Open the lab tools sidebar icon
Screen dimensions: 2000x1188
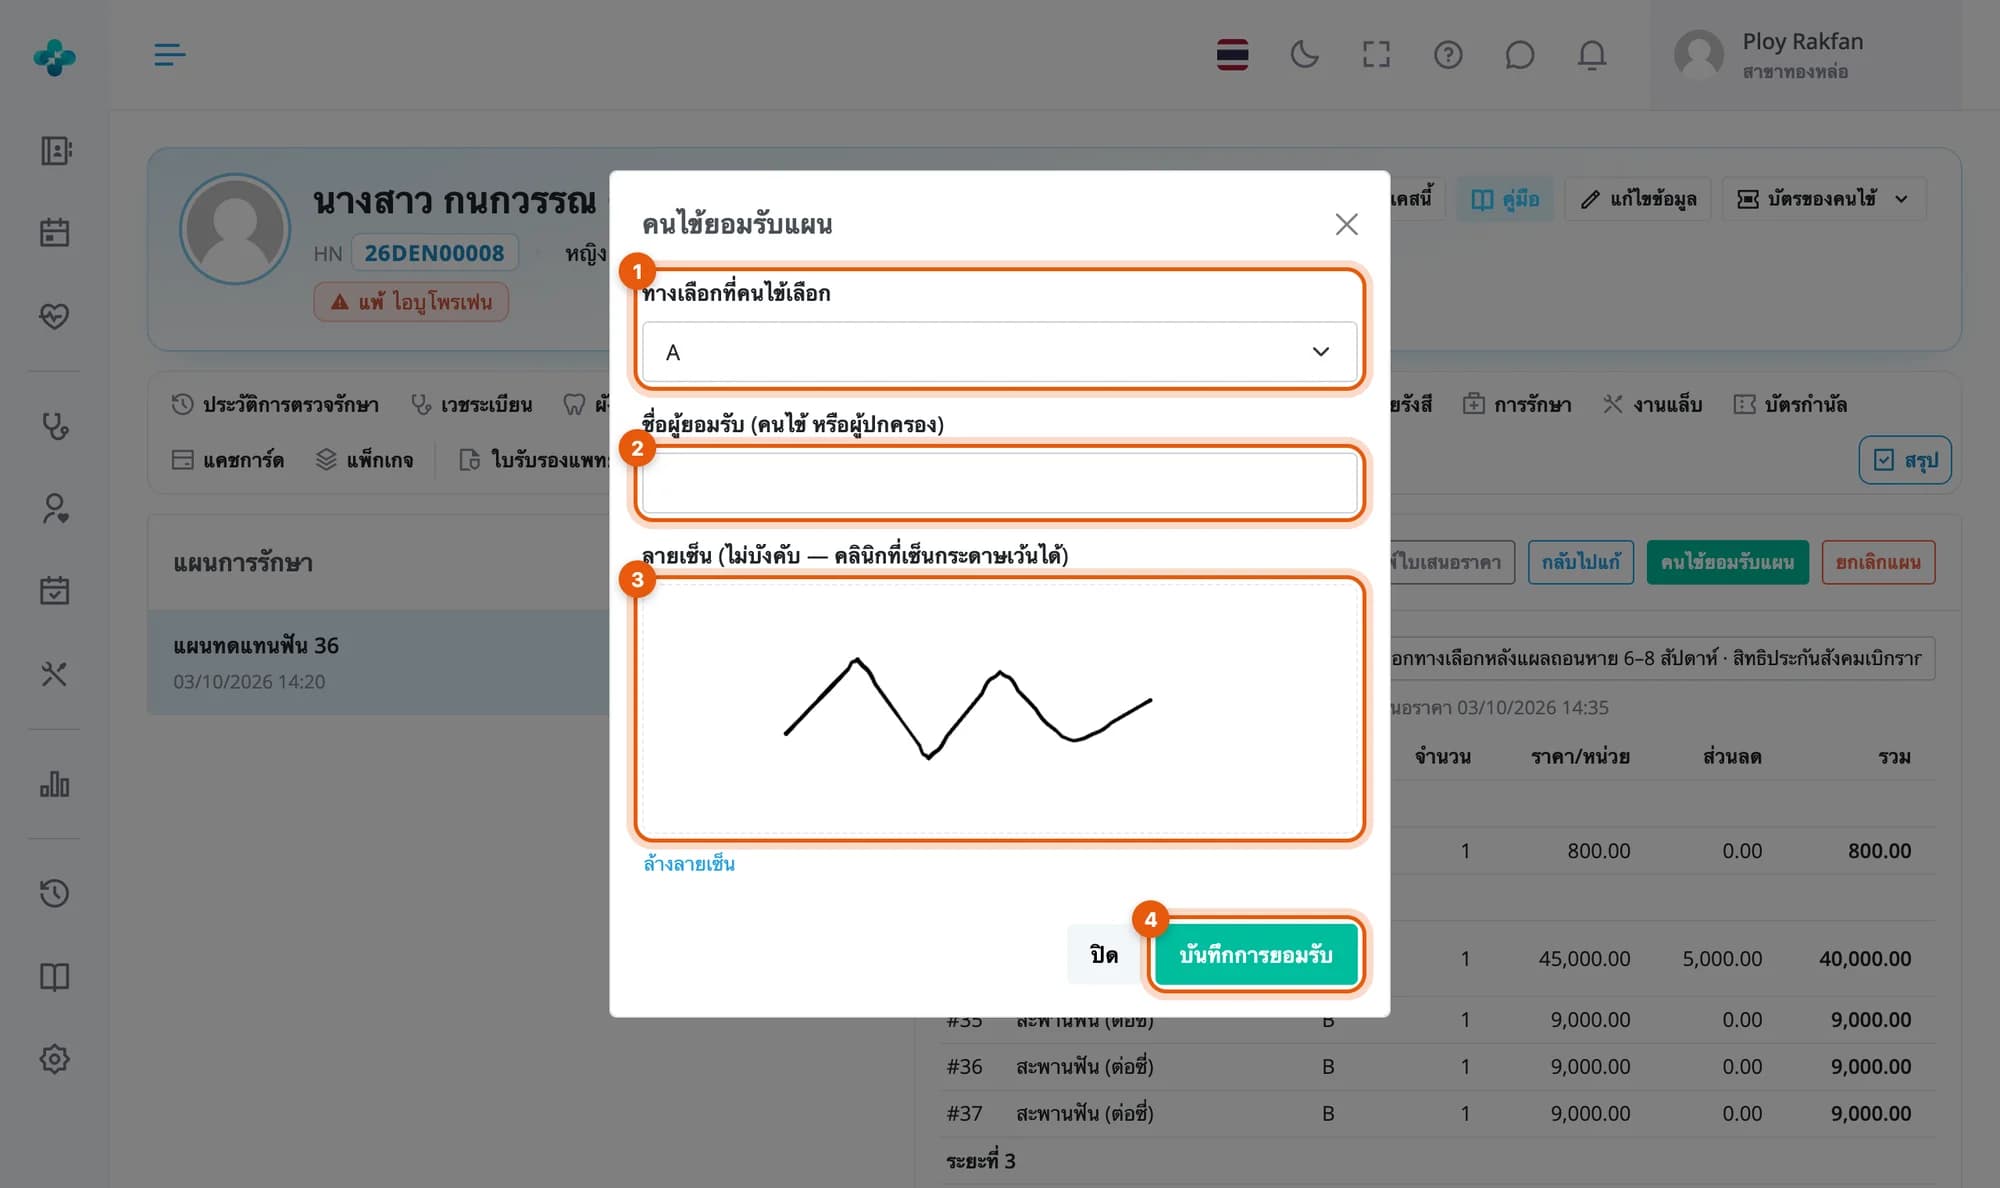(55, 674)
